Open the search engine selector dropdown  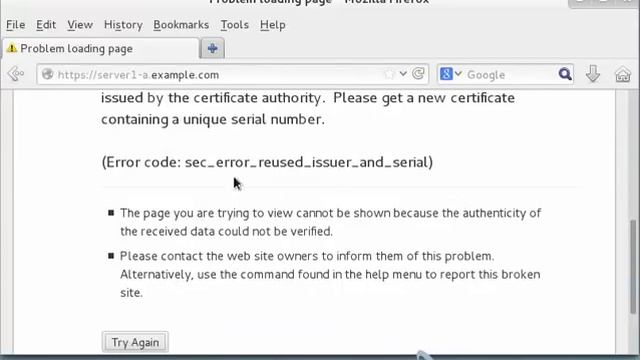(x=451, y=74)
